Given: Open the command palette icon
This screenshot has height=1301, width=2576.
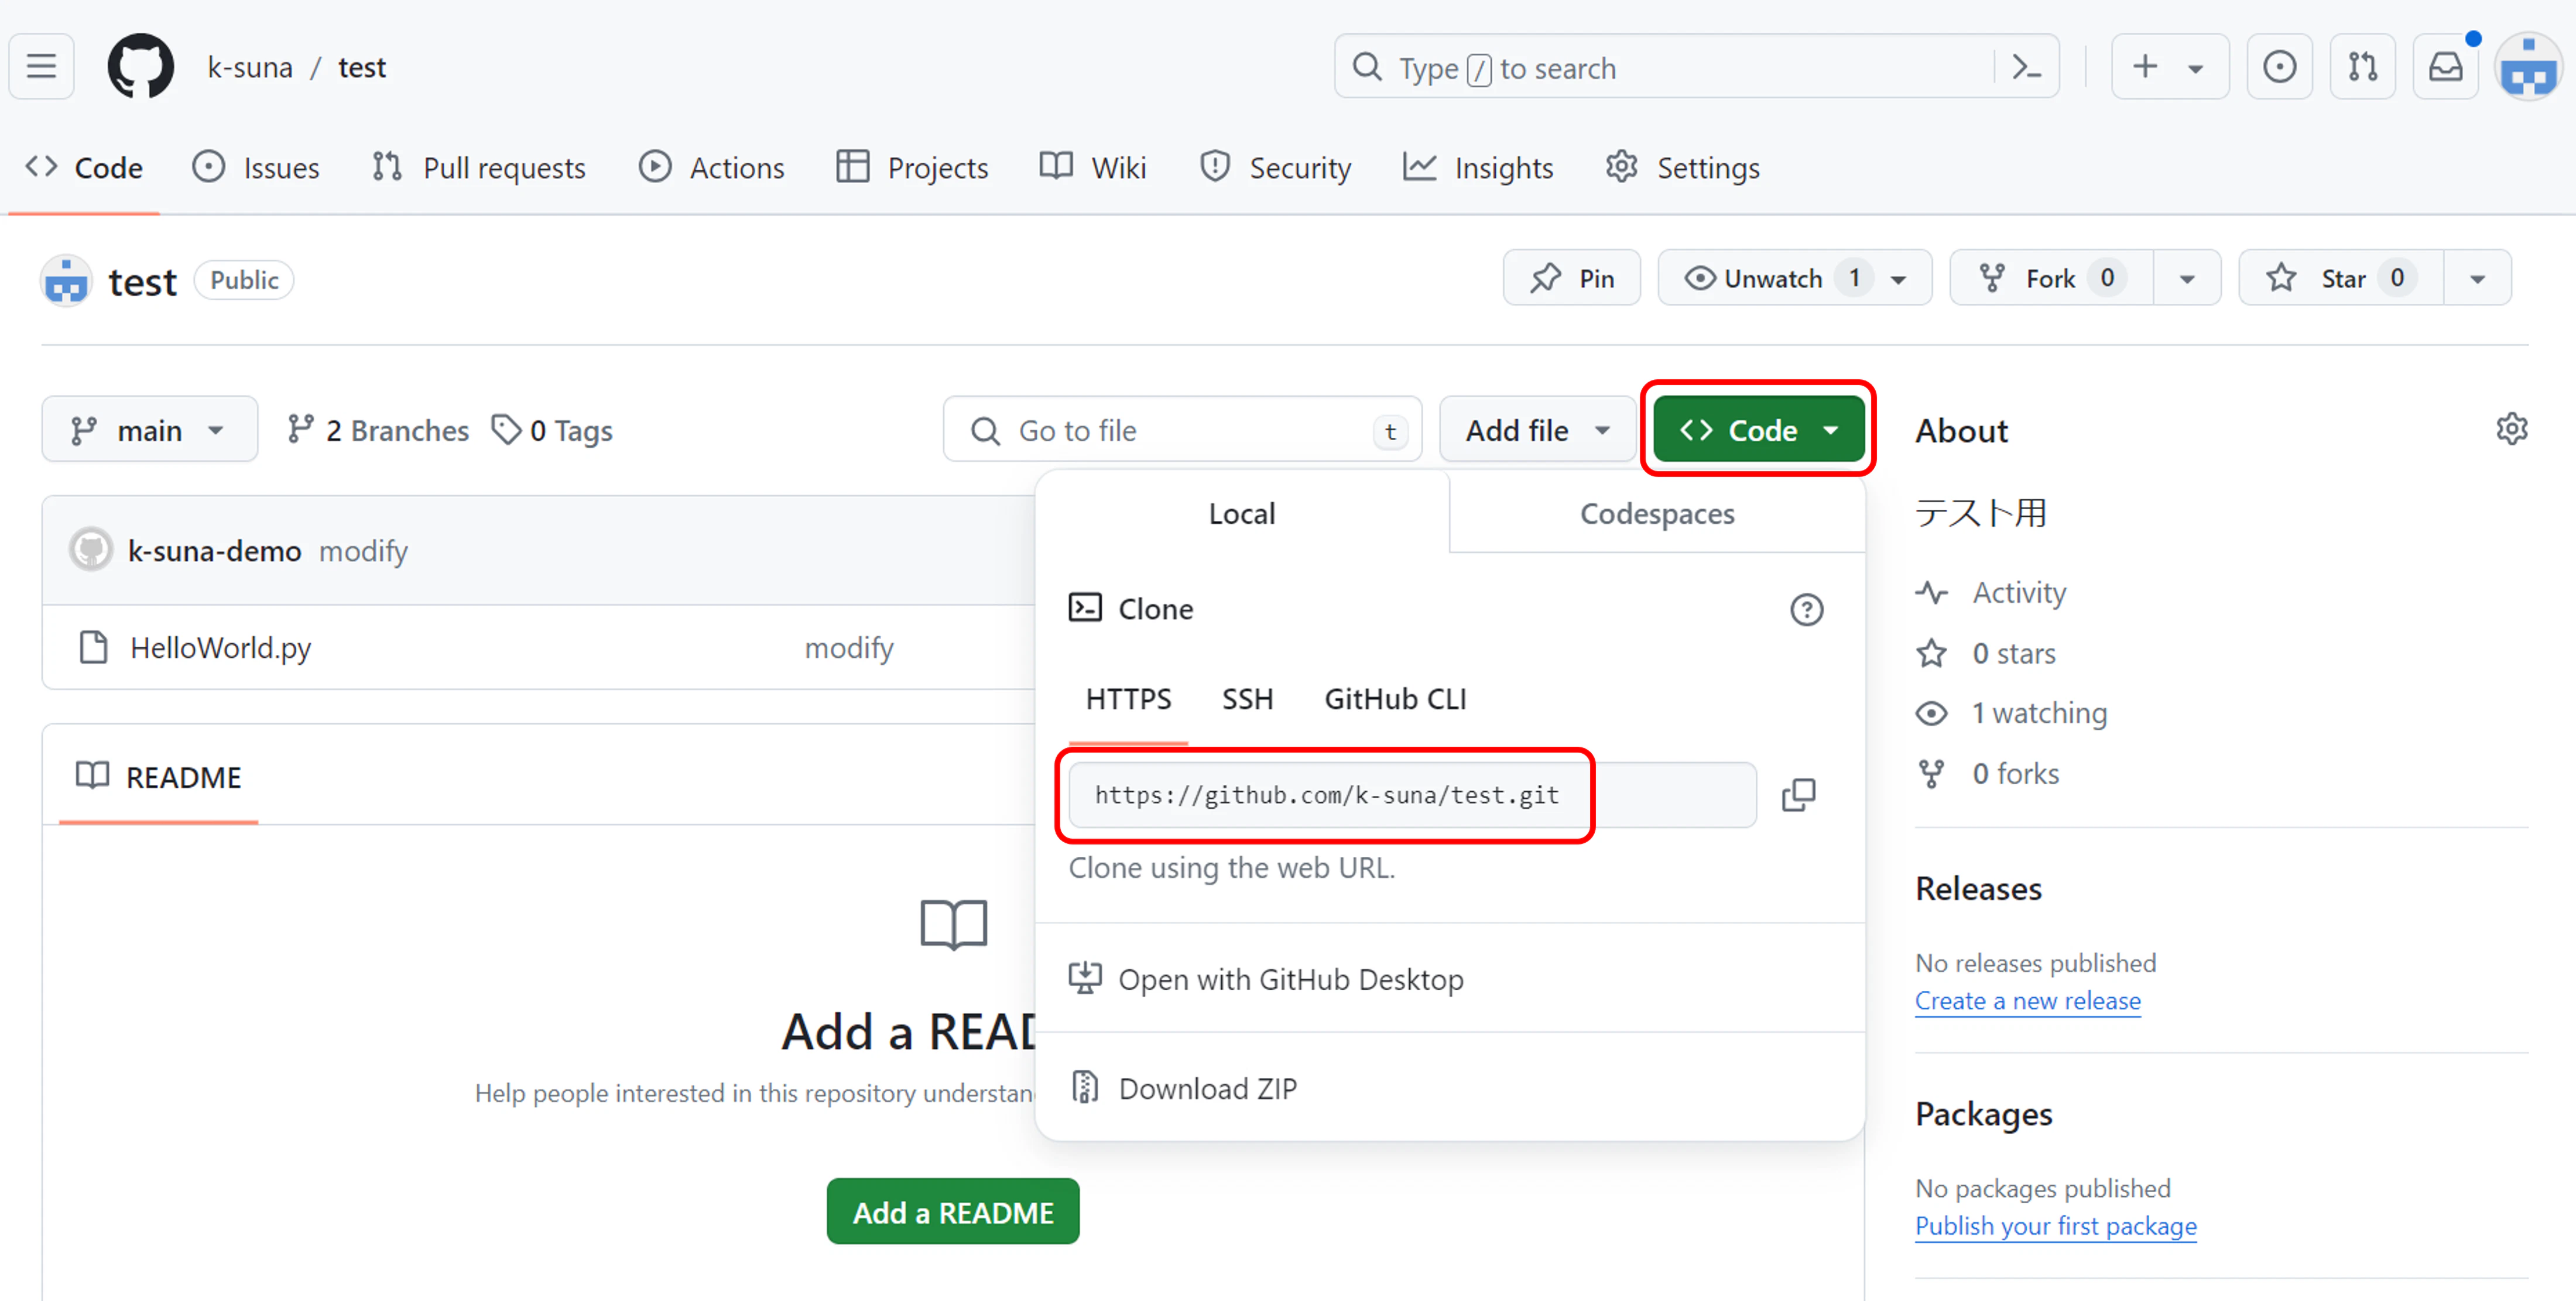Looking at the screenshot, I should (x=2026, y=67).
